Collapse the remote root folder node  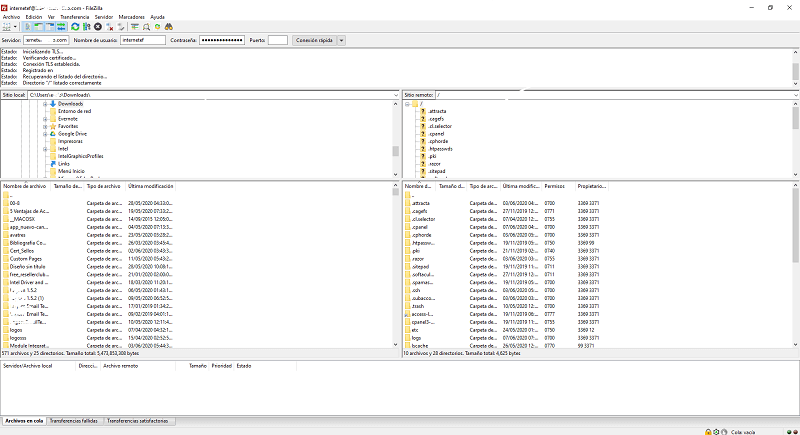(x=407, y=104)
